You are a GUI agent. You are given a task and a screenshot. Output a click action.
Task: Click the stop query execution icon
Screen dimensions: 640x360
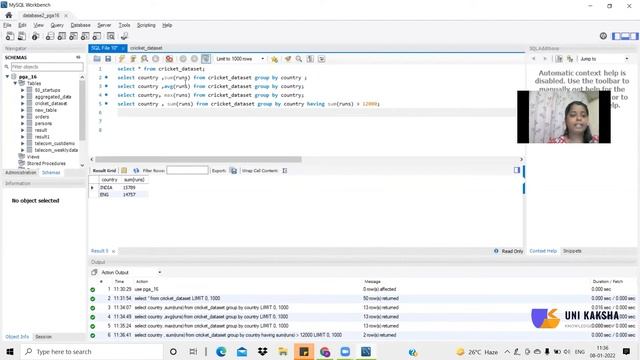156,59
